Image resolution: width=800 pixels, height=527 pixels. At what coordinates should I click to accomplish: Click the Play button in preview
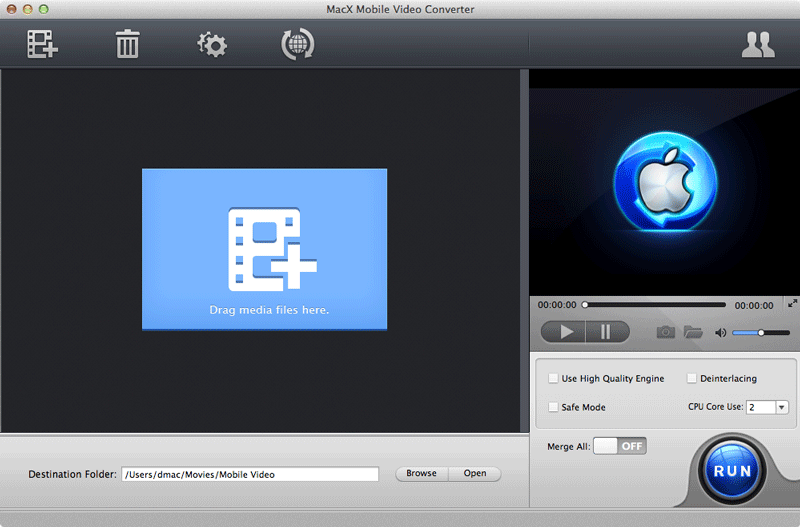[563, 332]
